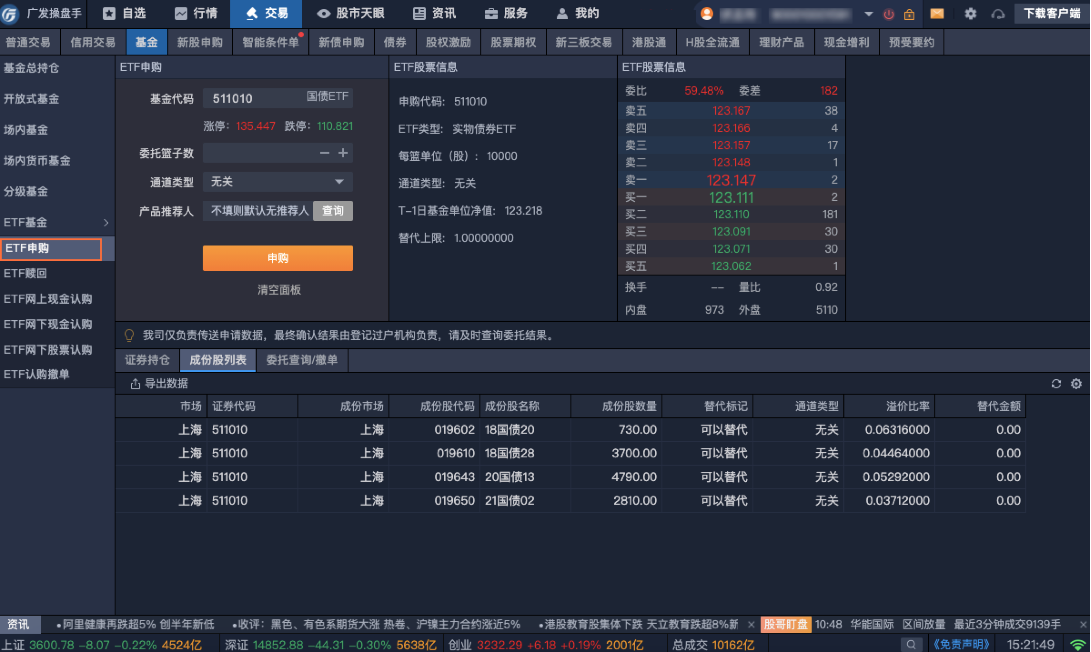The width and height of the screenshot is (1091, 652).
Task: Open the envelope messages icon
Action: 937,14
